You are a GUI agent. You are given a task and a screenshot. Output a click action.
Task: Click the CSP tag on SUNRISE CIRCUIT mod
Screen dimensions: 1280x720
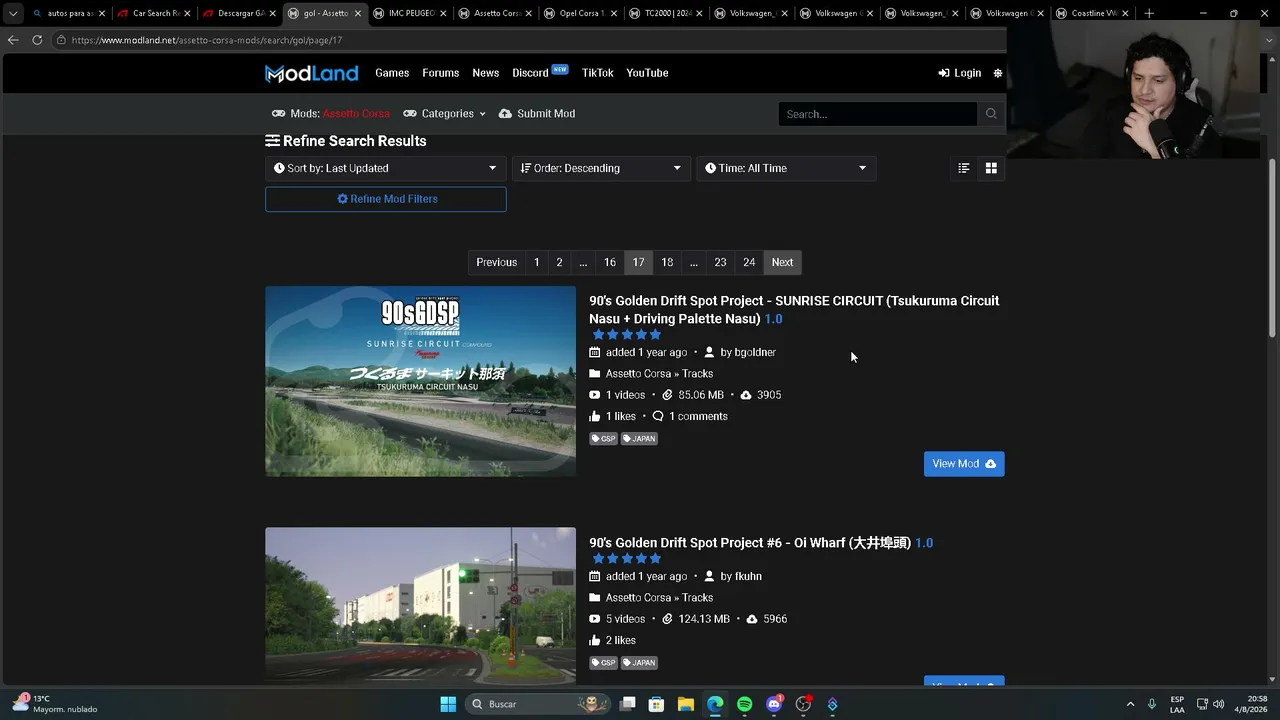(x=603, y=439)
